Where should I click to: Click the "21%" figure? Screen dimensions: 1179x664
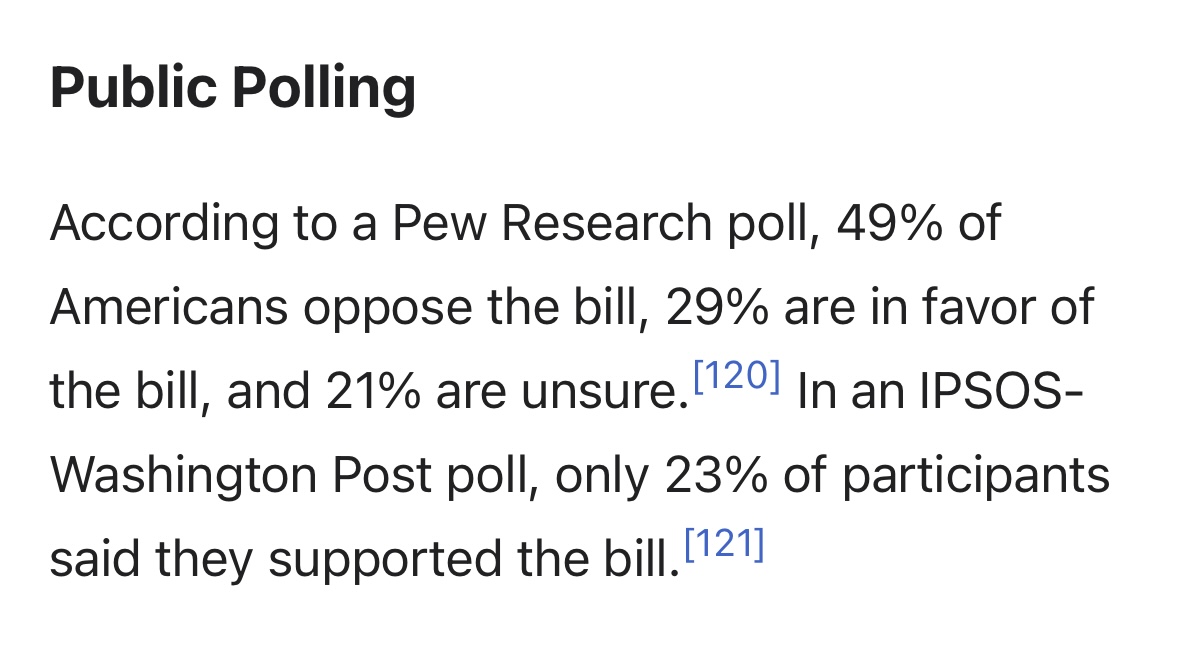tap(373, 392)
